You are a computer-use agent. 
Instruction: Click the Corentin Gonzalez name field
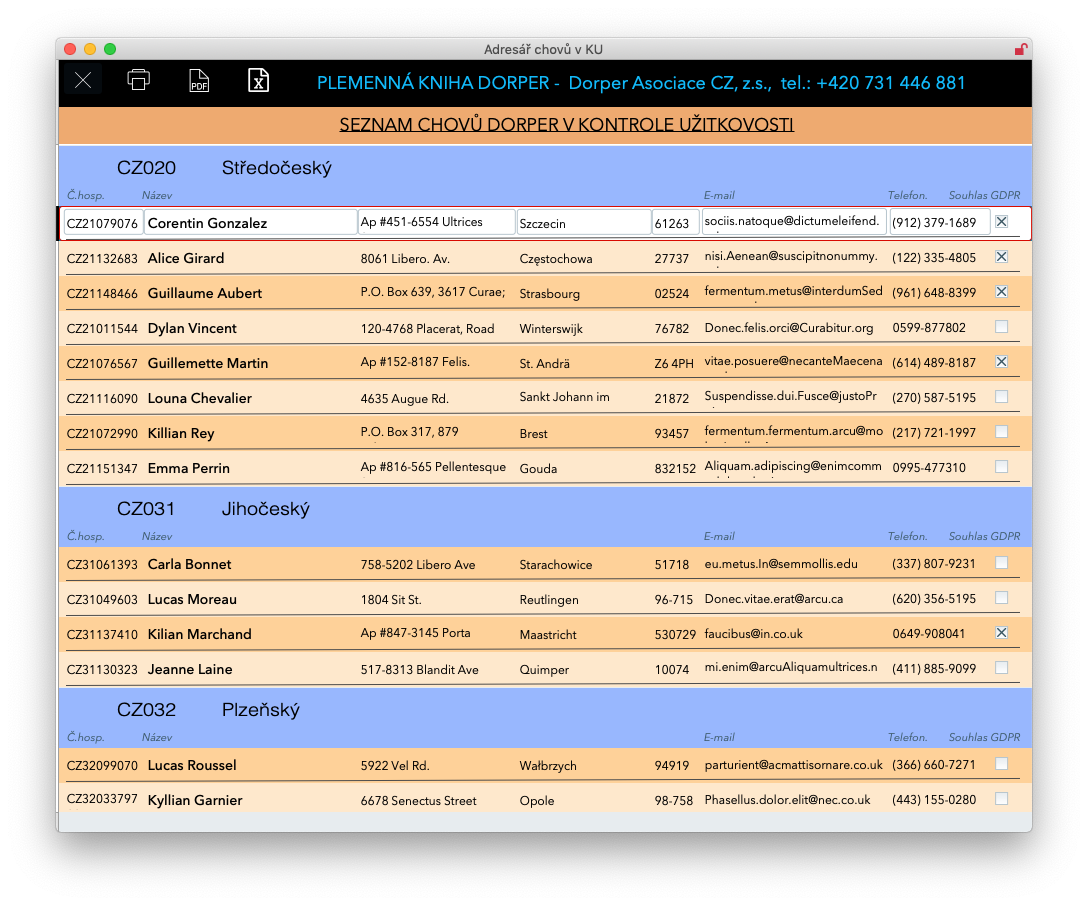pos(250,223)
